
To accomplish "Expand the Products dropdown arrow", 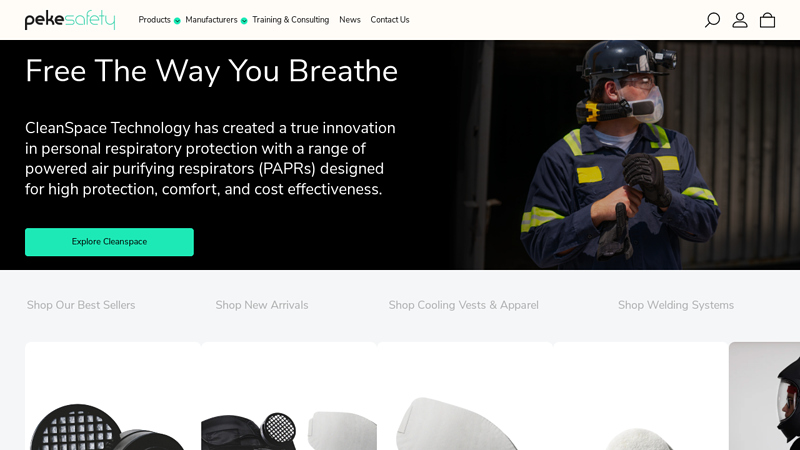I will click(177, 21).
